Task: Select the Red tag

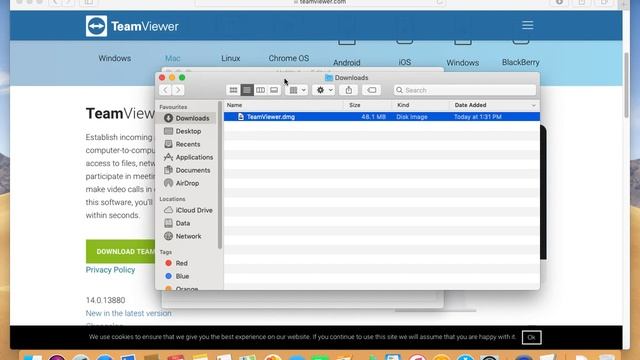Action: (x=176, y=263)
